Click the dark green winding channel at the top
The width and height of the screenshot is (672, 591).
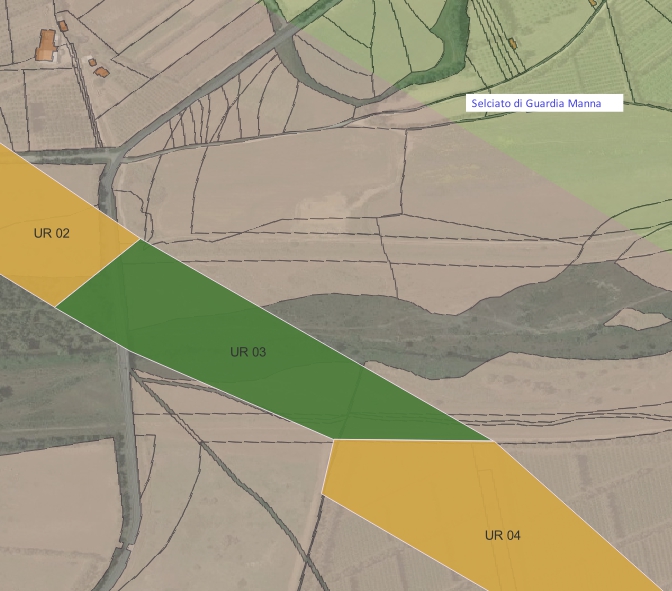click(x=455, y=40)
